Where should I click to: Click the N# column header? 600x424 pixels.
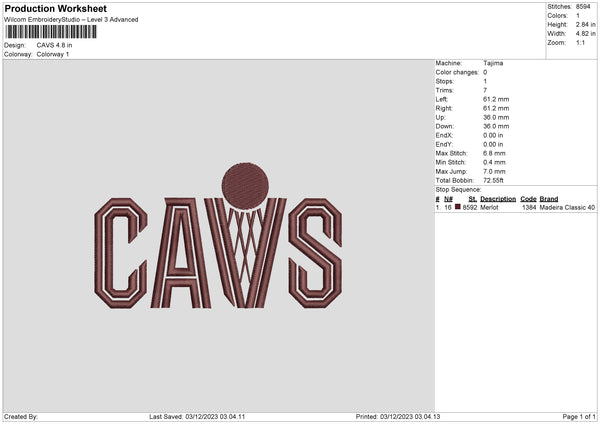pyautogui.click(x=449, y=198)
